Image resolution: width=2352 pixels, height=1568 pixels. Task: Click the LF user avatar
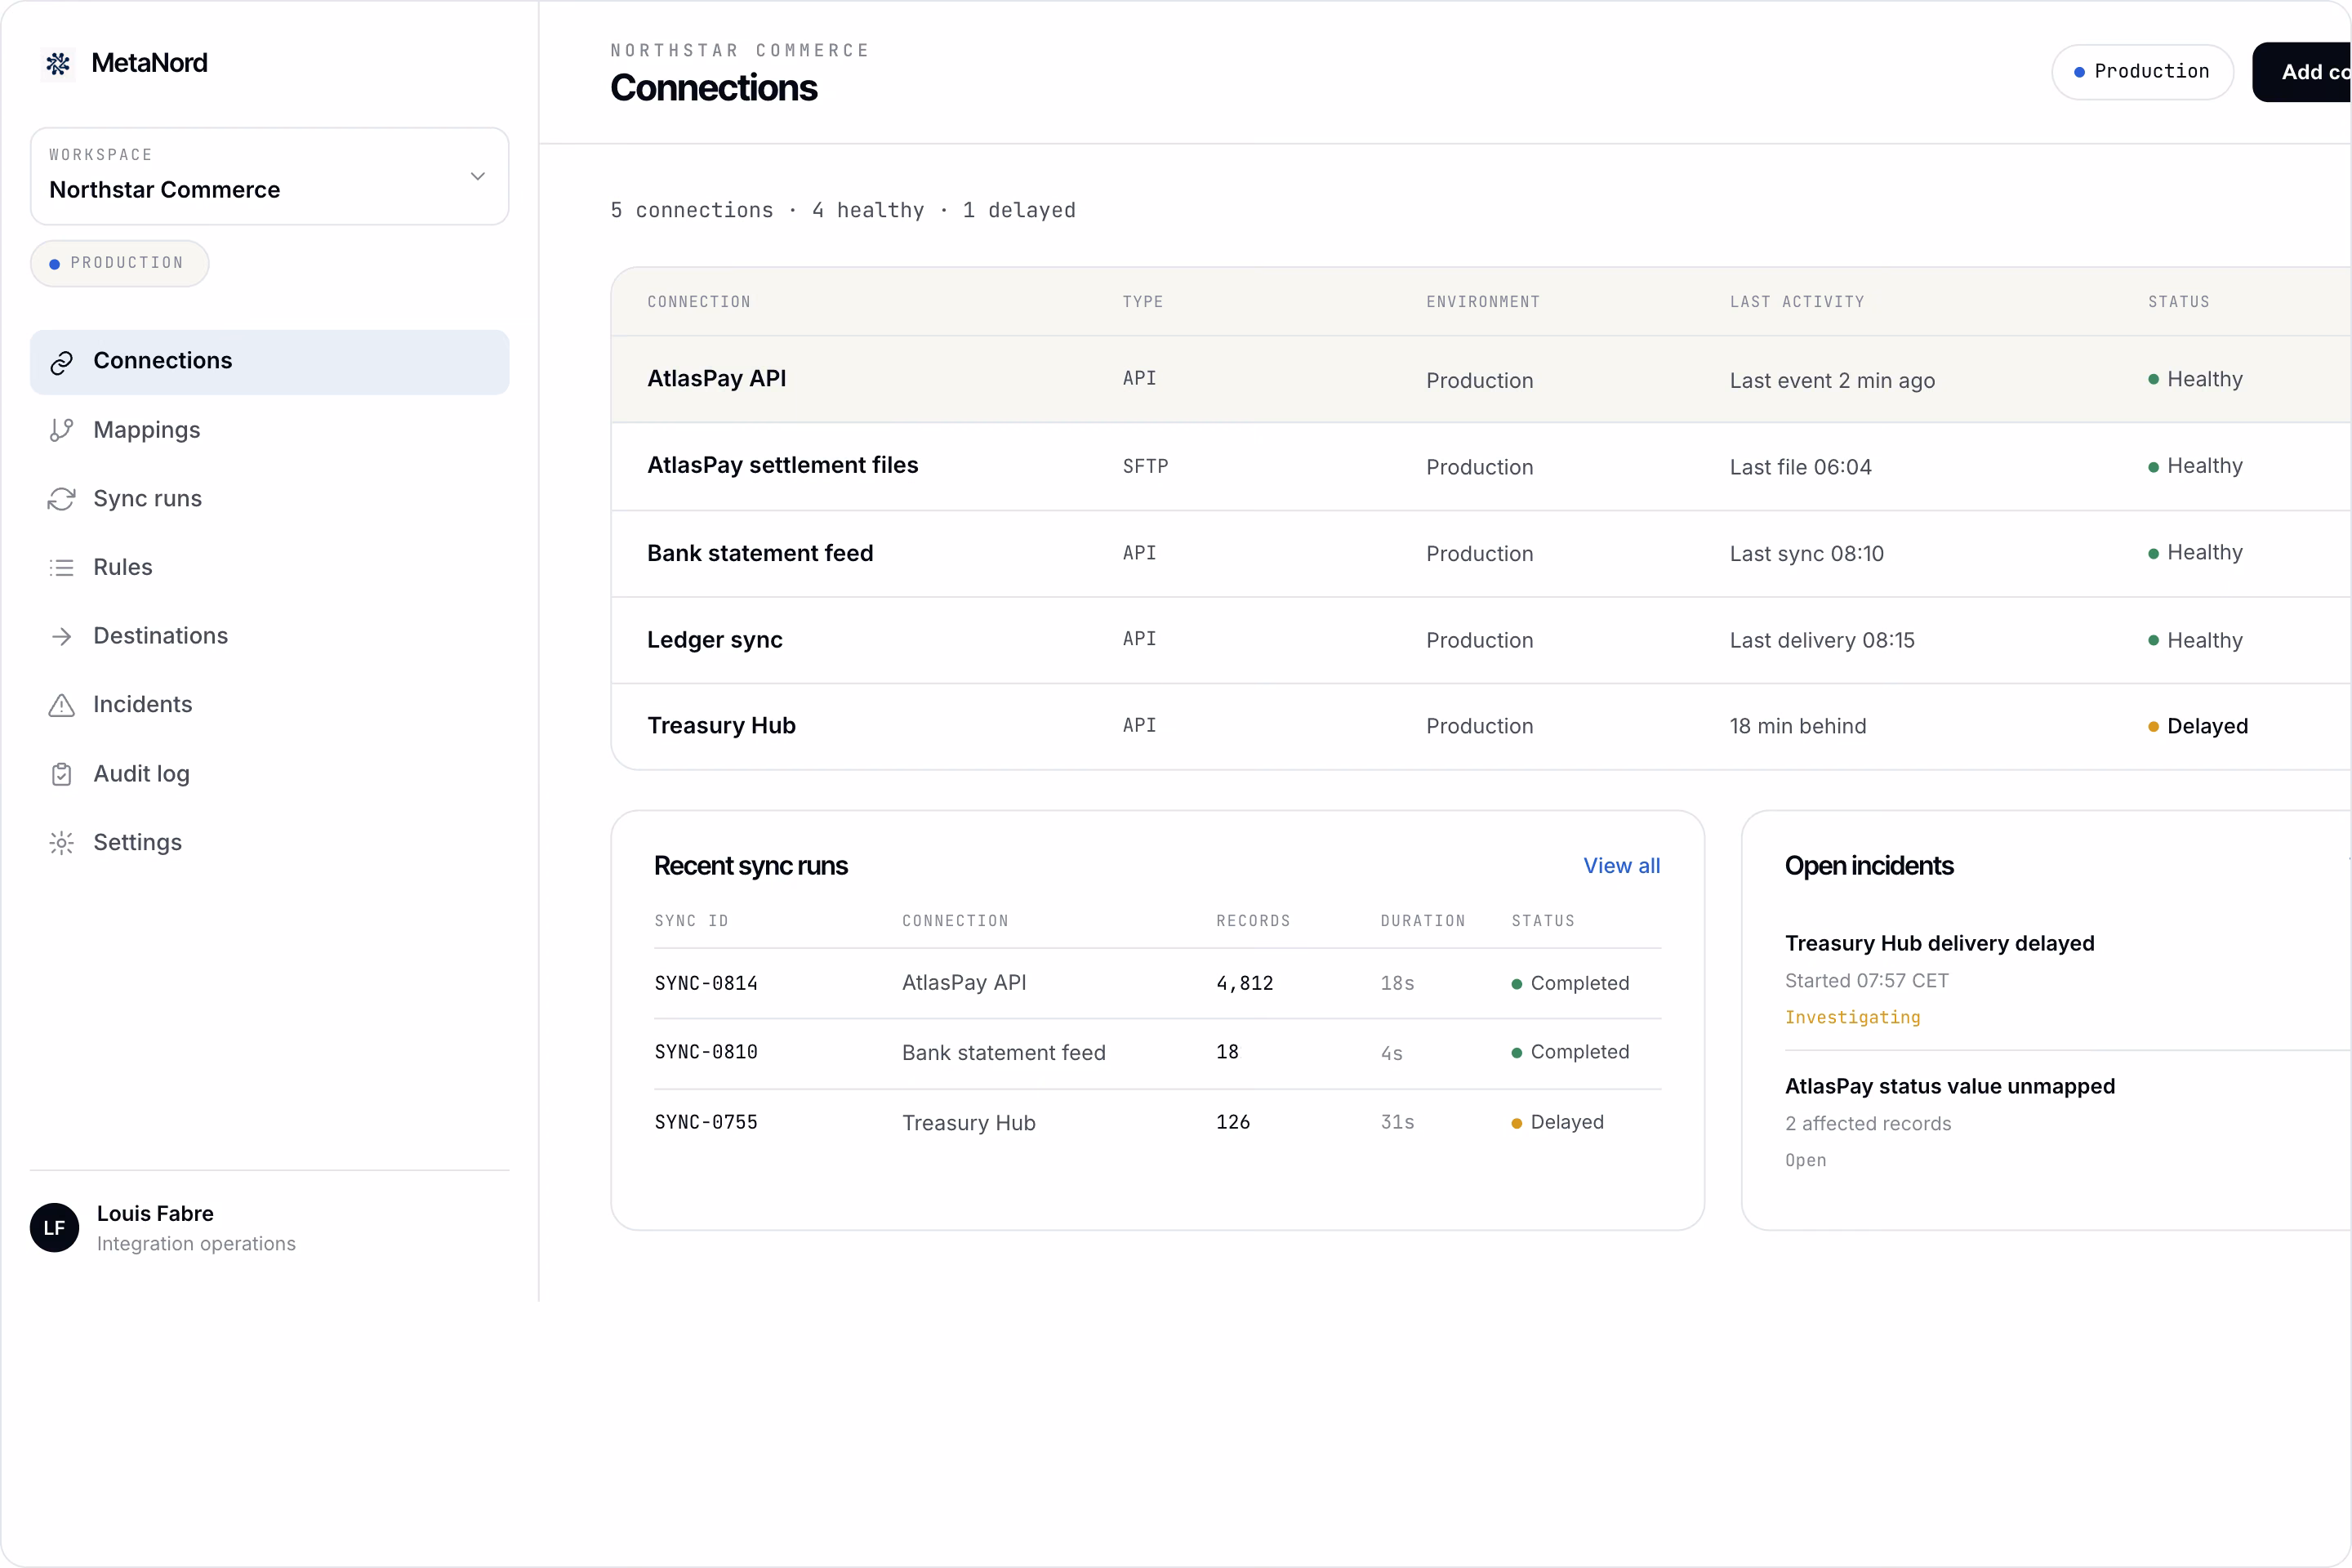coord(54,1228)
